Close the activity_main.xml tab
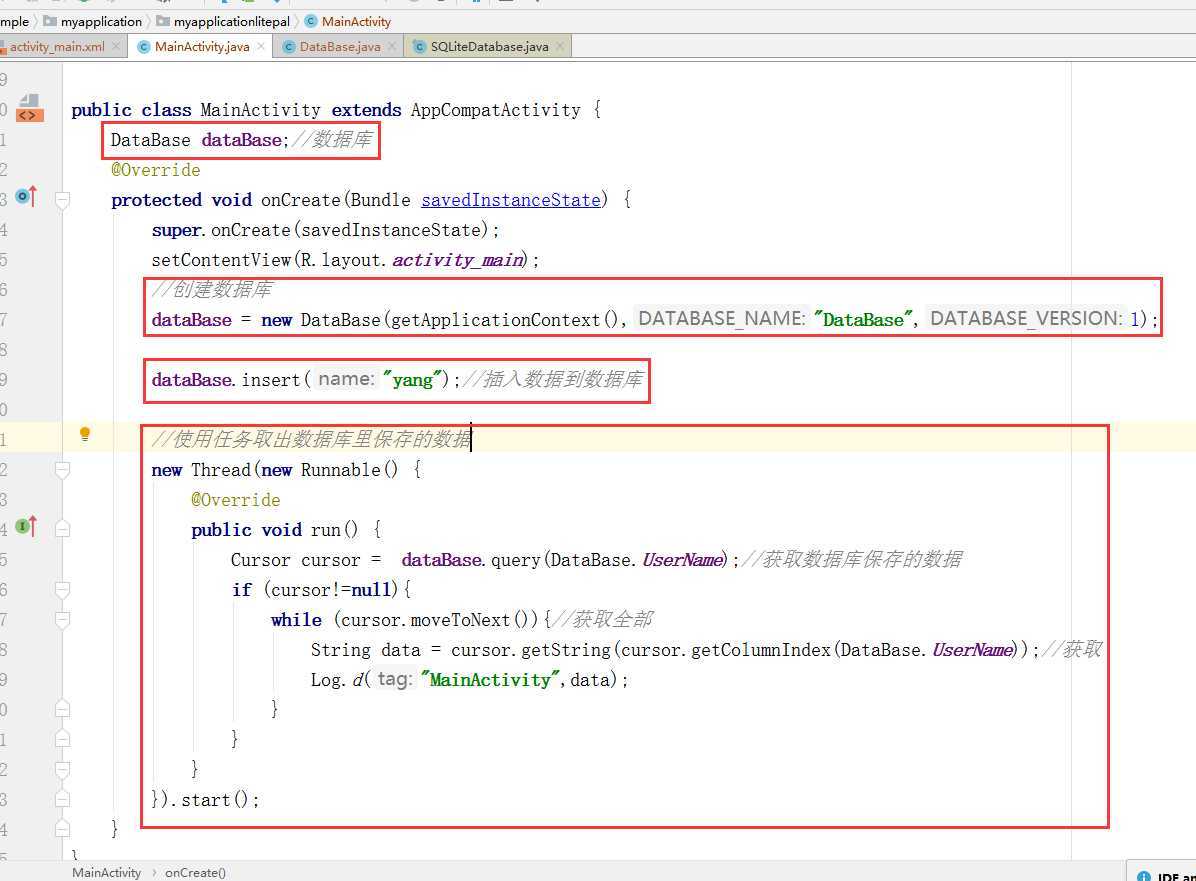The height and width of the screenshot is (881, 1196). 116,46
